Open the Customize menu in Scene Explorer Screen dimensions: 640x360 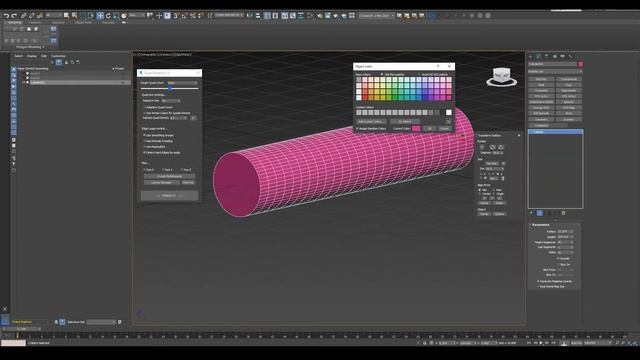click(x=58, y=56)
